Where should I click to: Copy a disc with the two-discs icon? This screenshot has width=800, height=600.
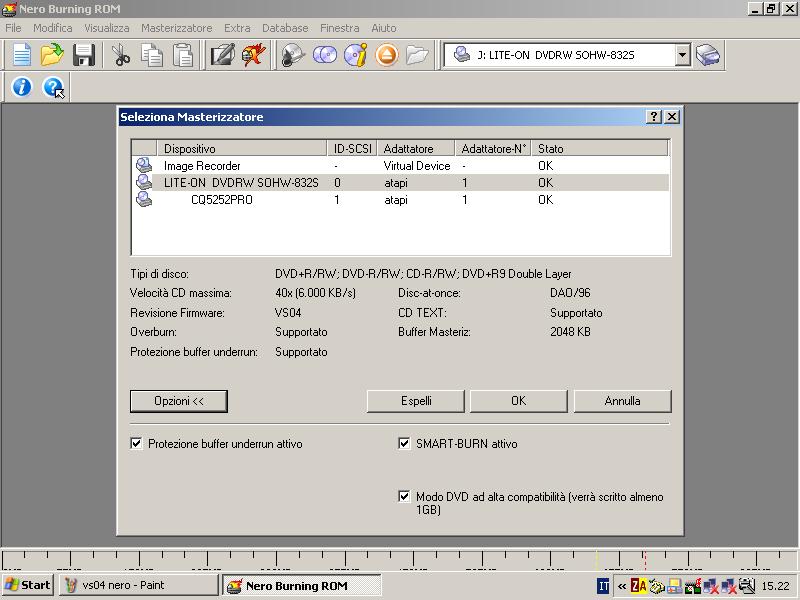[x=324, y=55]
